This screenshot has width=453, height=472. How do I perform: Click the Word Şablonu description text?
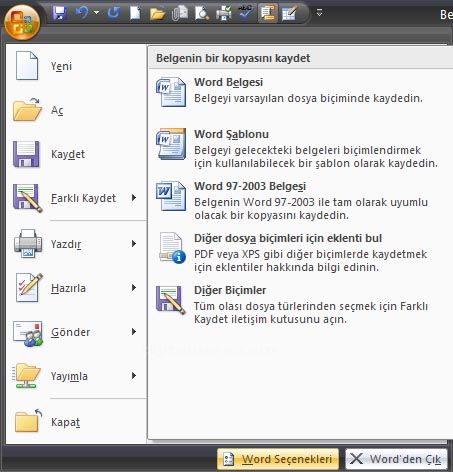tap(316, 157)
